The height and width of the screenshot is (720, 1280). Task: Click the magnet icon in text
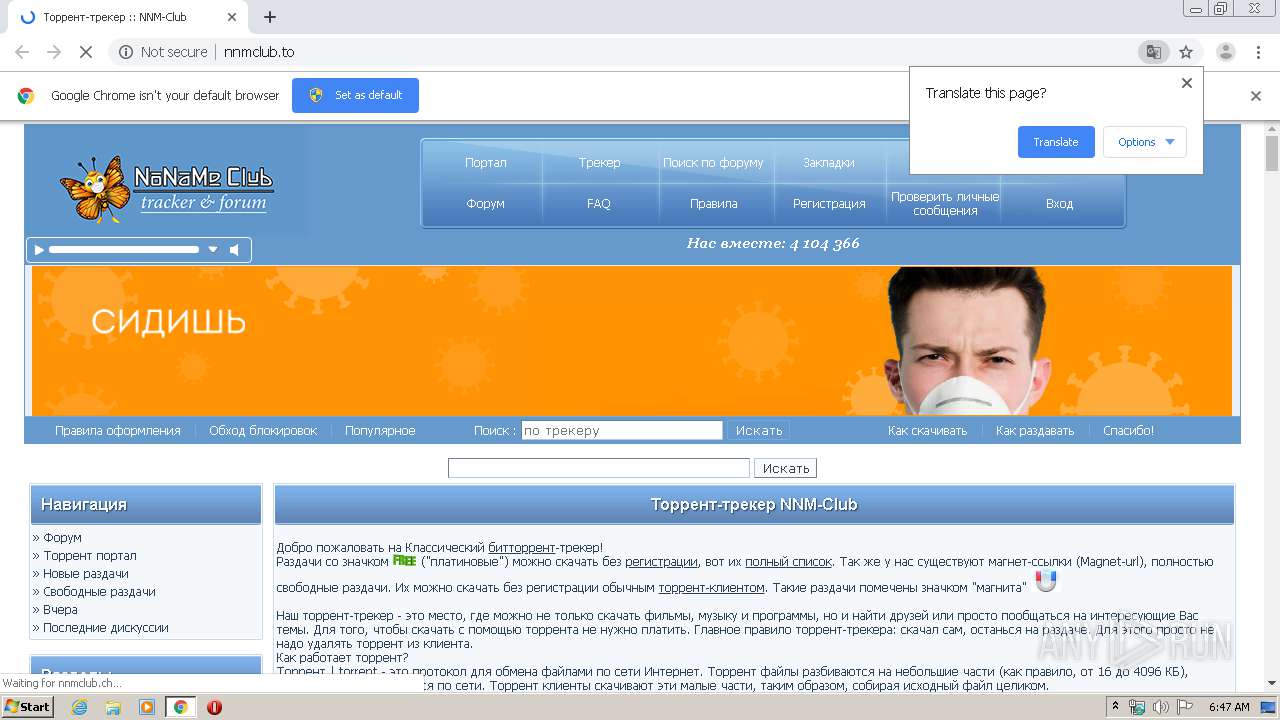[1045, 581]
